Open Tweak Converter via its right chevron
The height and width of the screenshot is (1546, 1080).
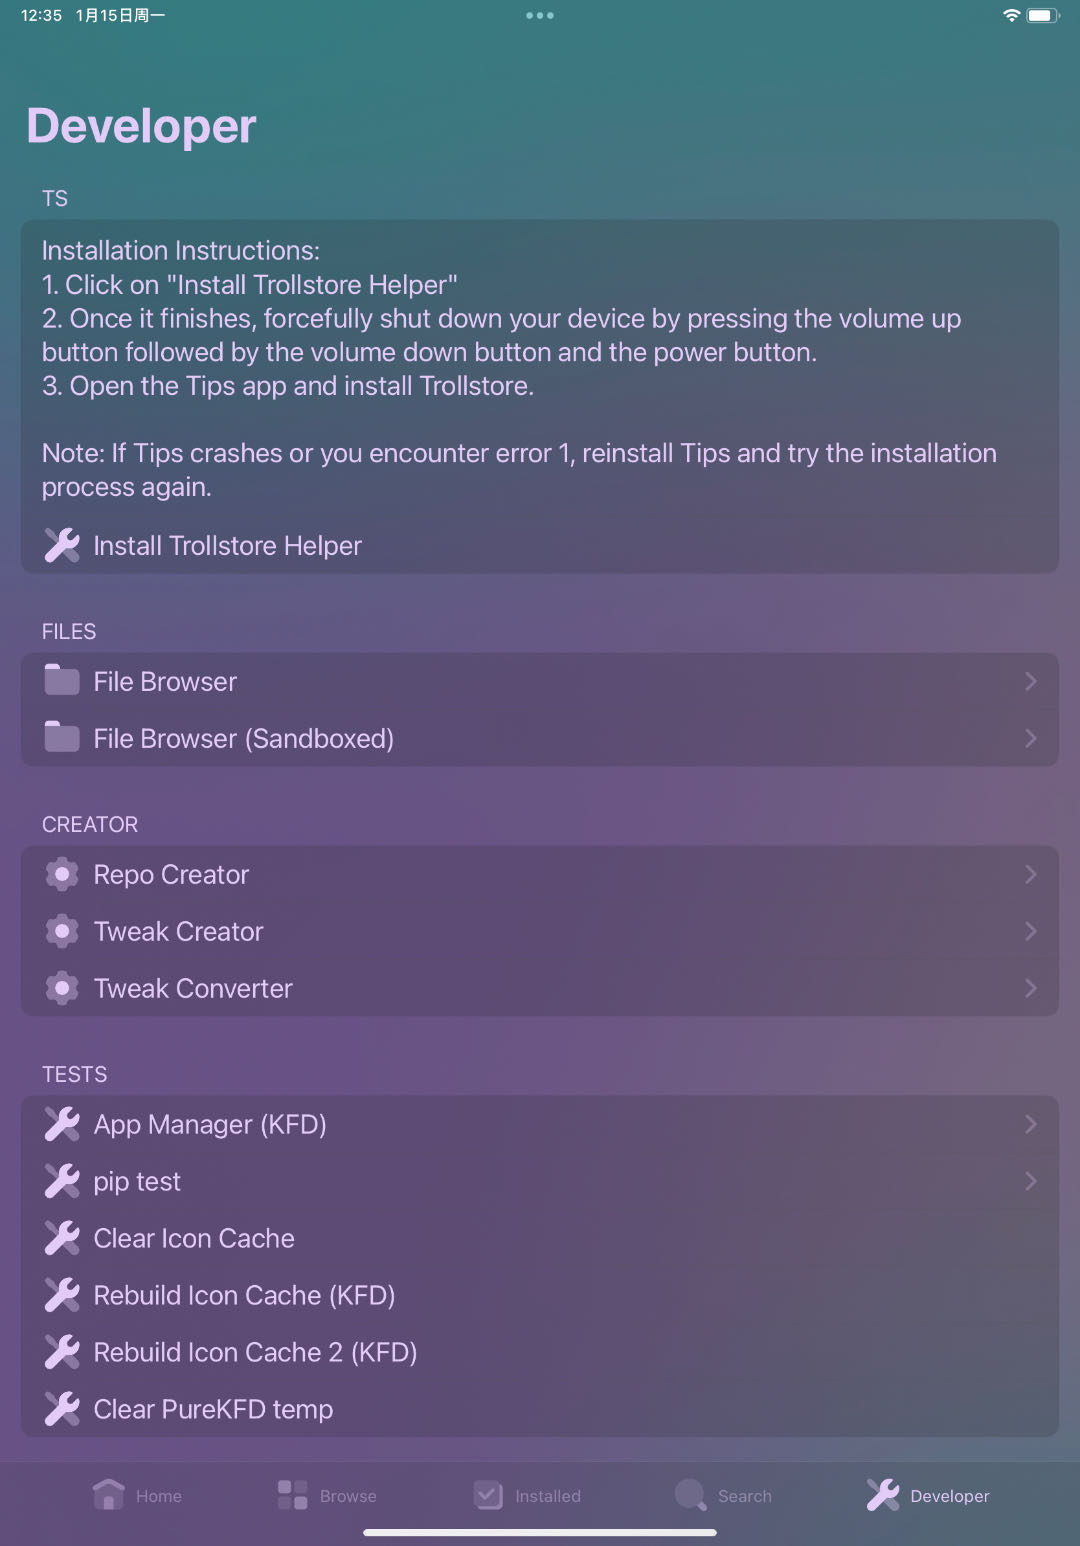(x=1031, y=988)
